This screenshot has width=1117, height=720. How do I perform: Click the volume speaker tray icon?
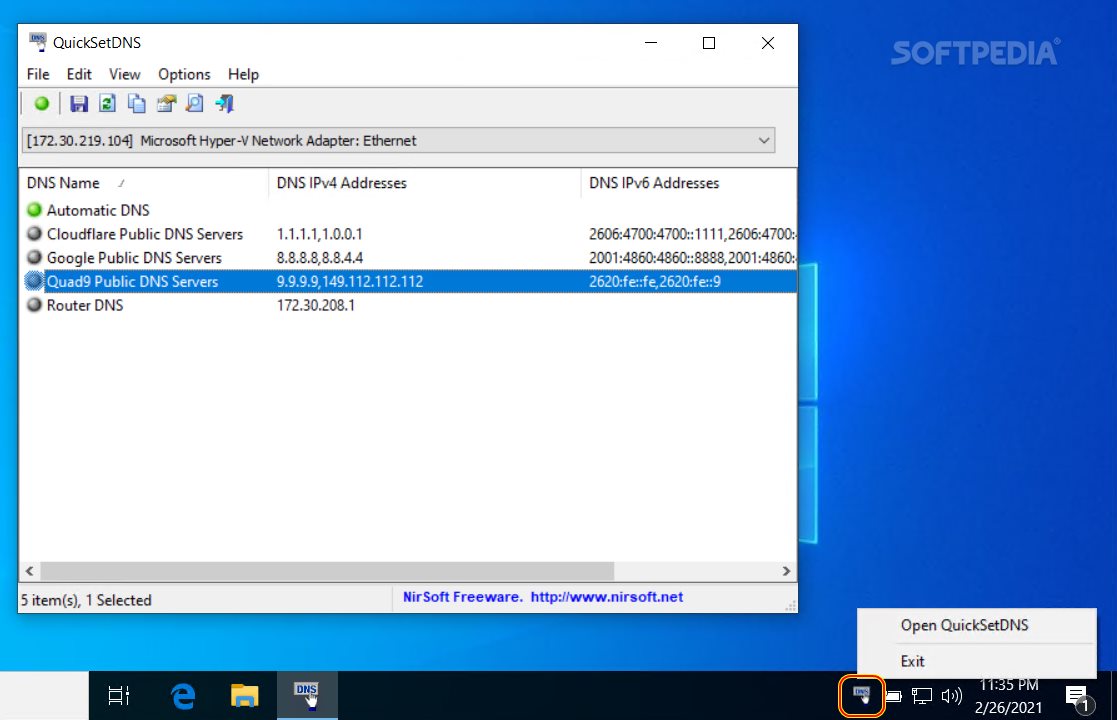(952, 696)
